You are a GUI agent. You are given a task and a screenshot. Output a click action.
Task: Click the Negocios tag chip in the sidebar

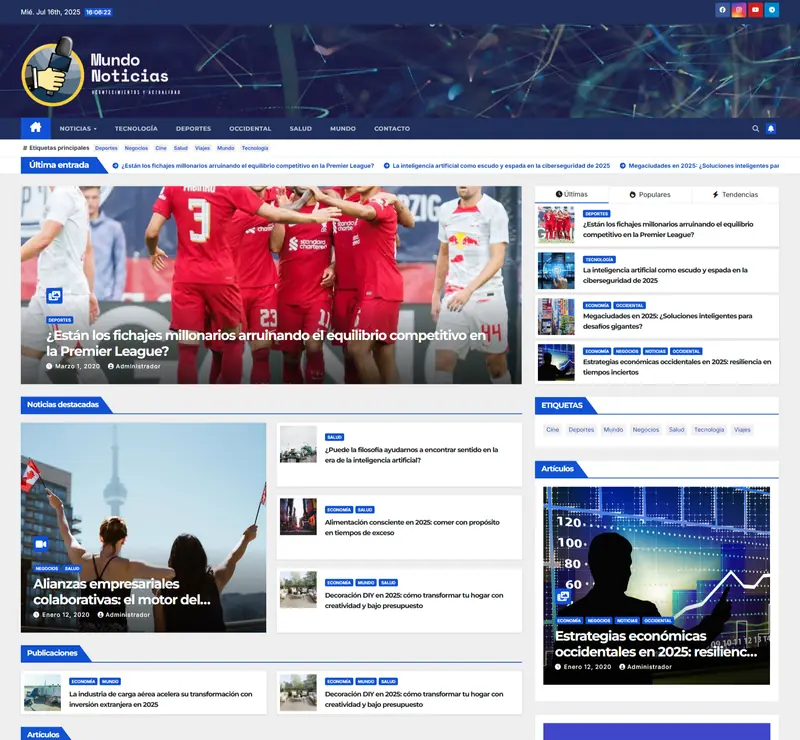(x=644, y=430)
